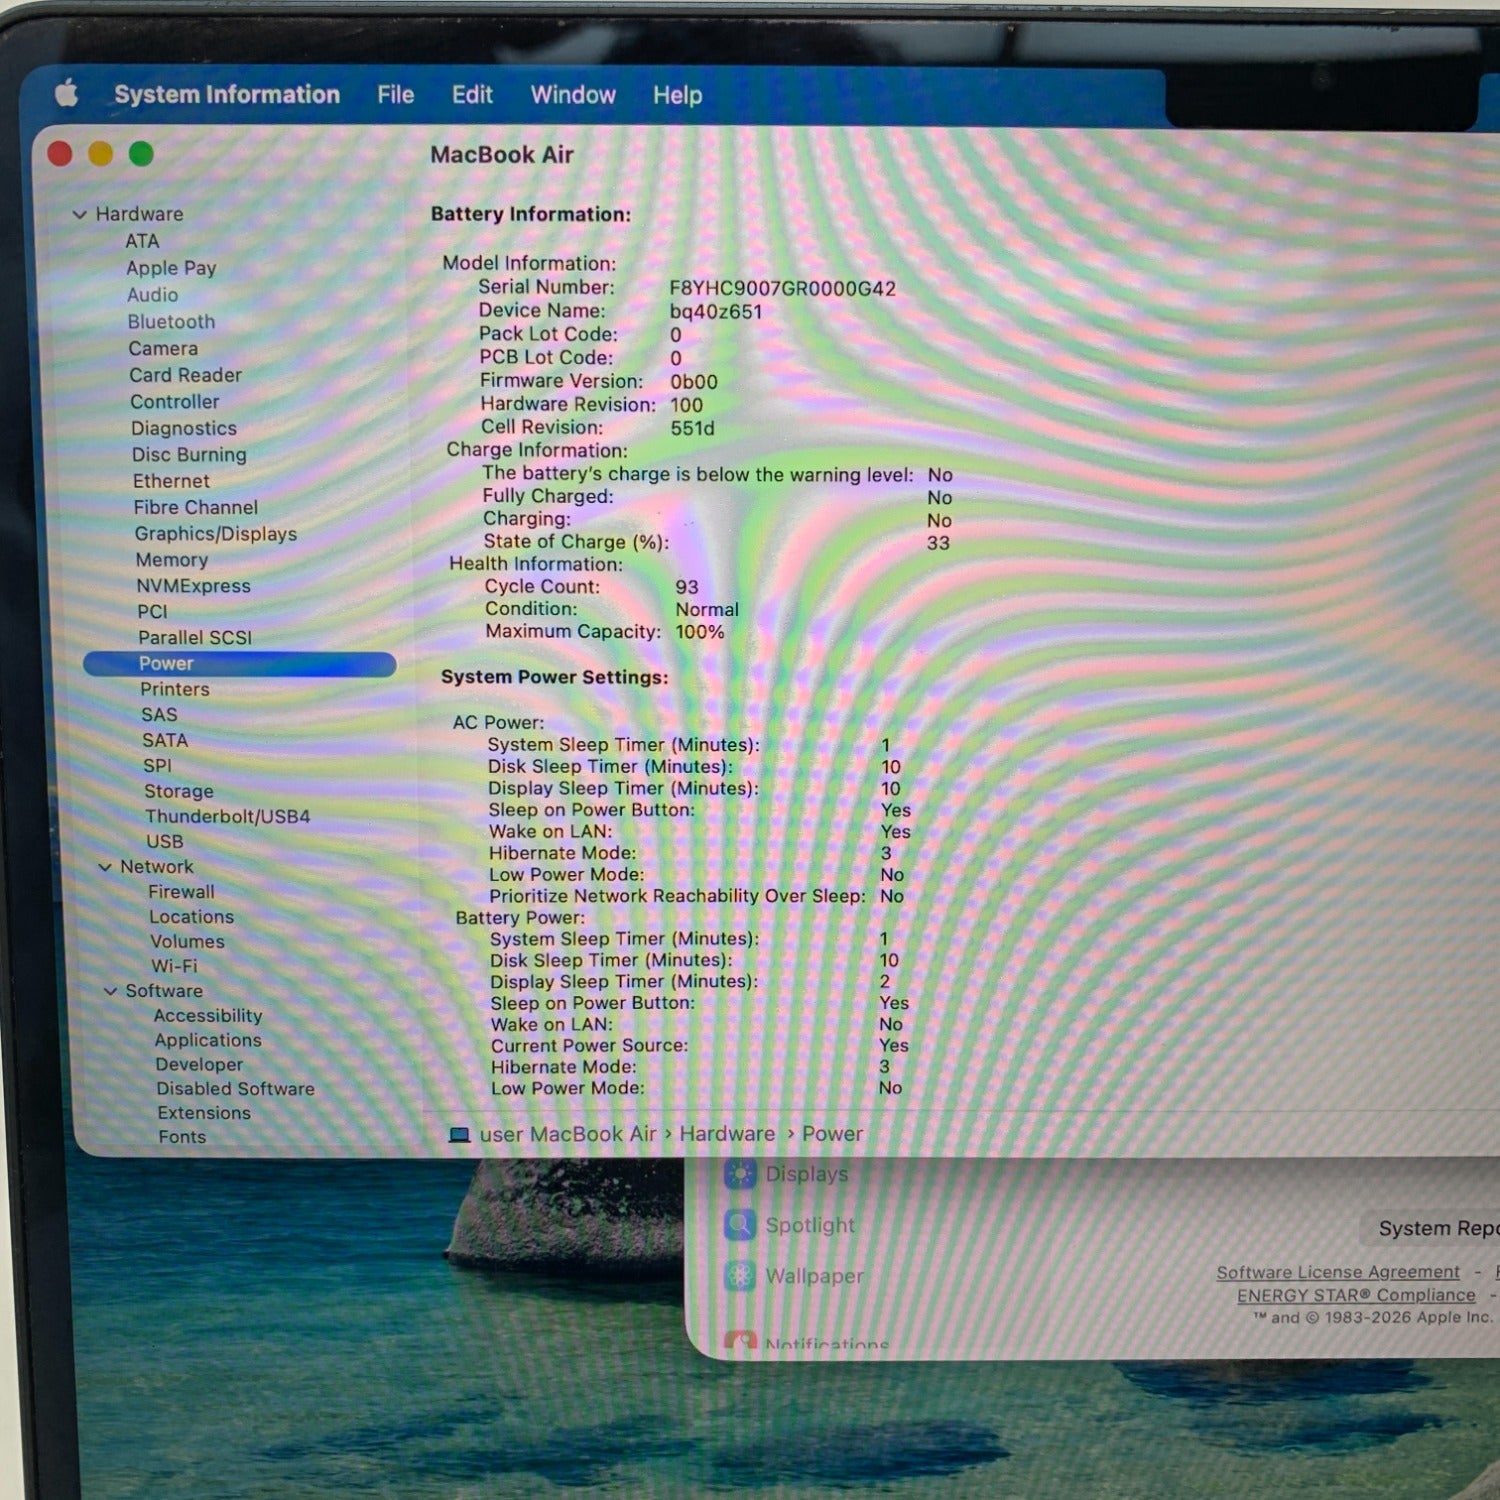Select Diagnostics in the sidebar
1500x1500 pixels.
click(184, 428)
